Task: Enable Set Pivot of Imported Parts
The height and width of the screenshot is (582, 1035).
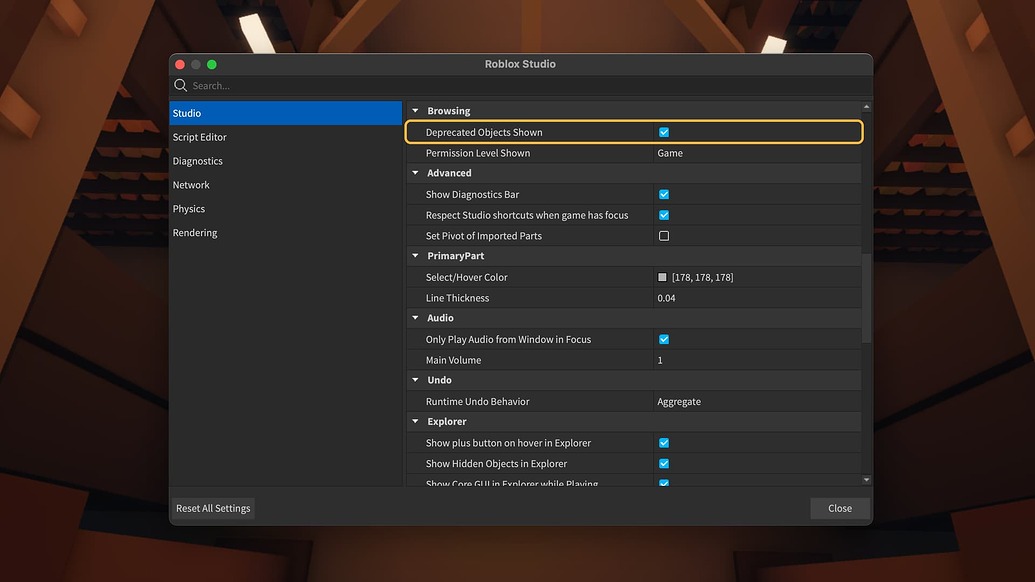Action: pyautogui.click(x=663, y=235)
